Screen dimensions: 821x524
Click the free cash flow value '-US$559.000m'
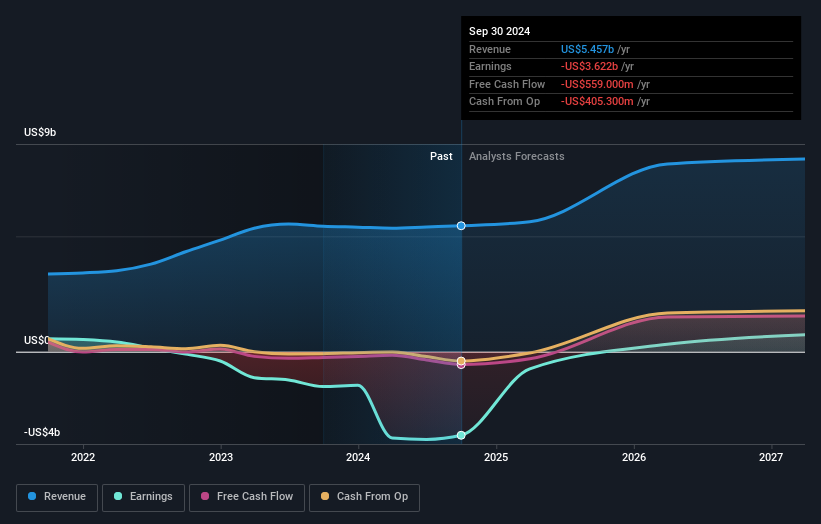point(597,84)
